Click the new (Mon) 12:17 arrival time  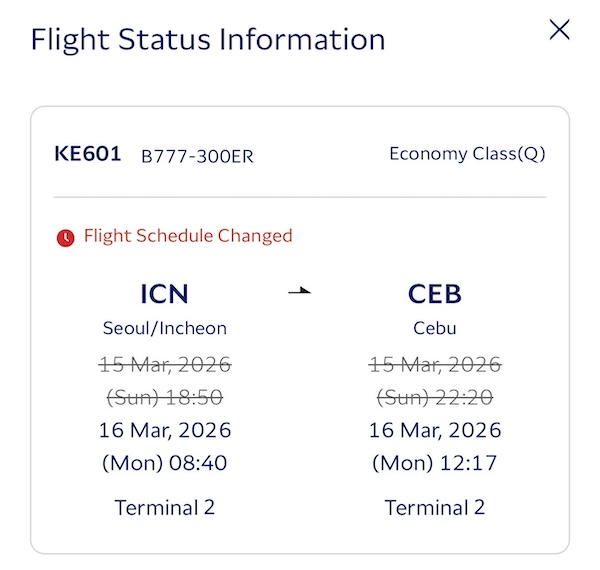coord(435,464)
